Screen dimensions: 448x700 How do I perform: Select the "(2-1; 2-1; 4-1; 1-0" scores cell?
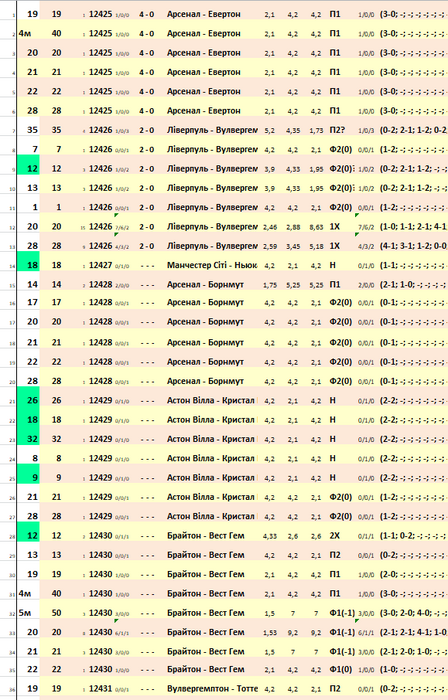click(x=413, y=632)
